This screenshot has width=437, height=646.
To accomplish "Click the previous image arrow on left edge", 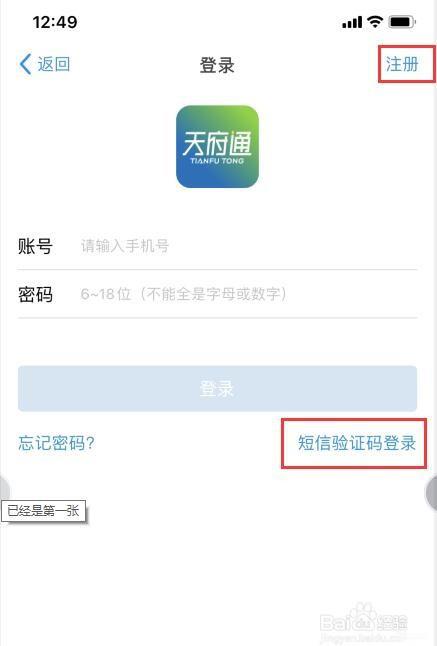I will click(4, 490).
